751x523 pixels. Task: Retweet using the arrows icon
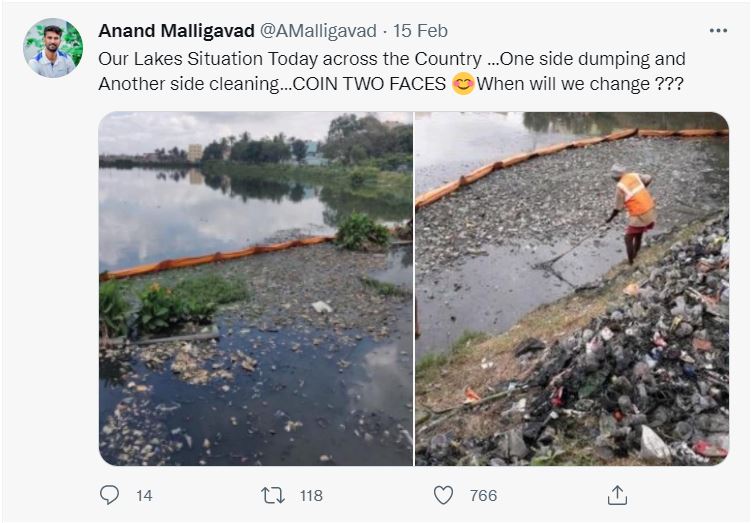pyautogui.click(x=273, y=495)
